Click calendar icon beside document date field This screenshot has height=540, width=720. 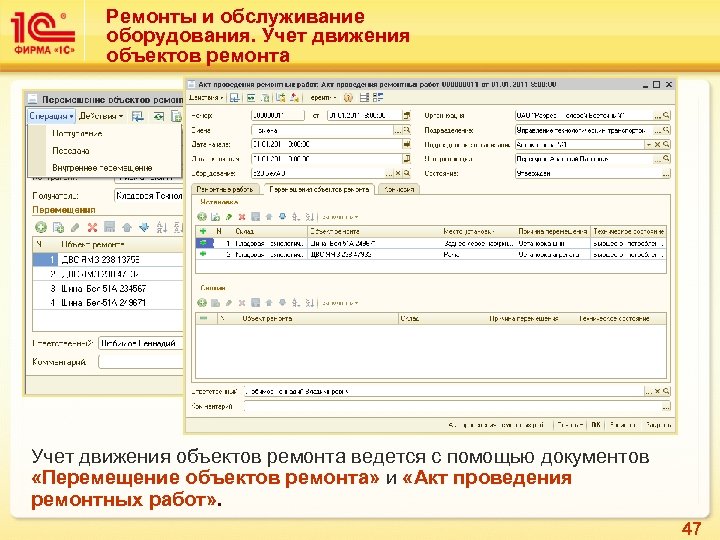pos(406,115)
